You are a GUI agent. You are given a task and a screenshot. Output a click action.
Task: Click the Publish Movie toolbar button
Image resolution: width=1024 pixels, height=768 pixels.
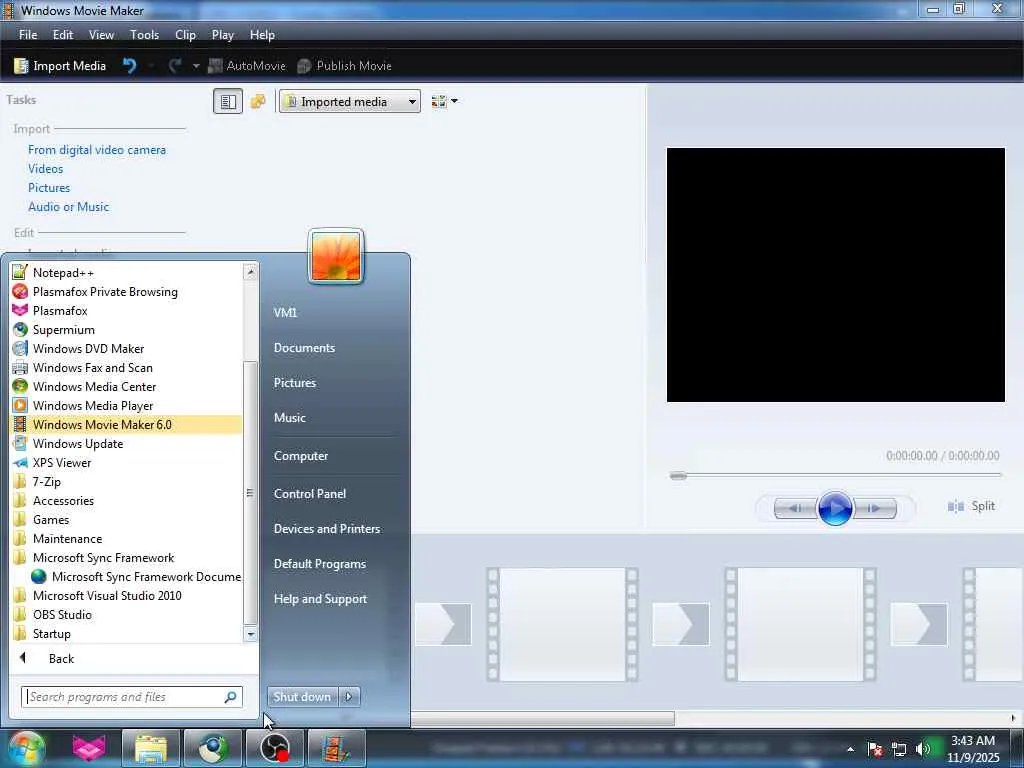click(x=344, y=66)
